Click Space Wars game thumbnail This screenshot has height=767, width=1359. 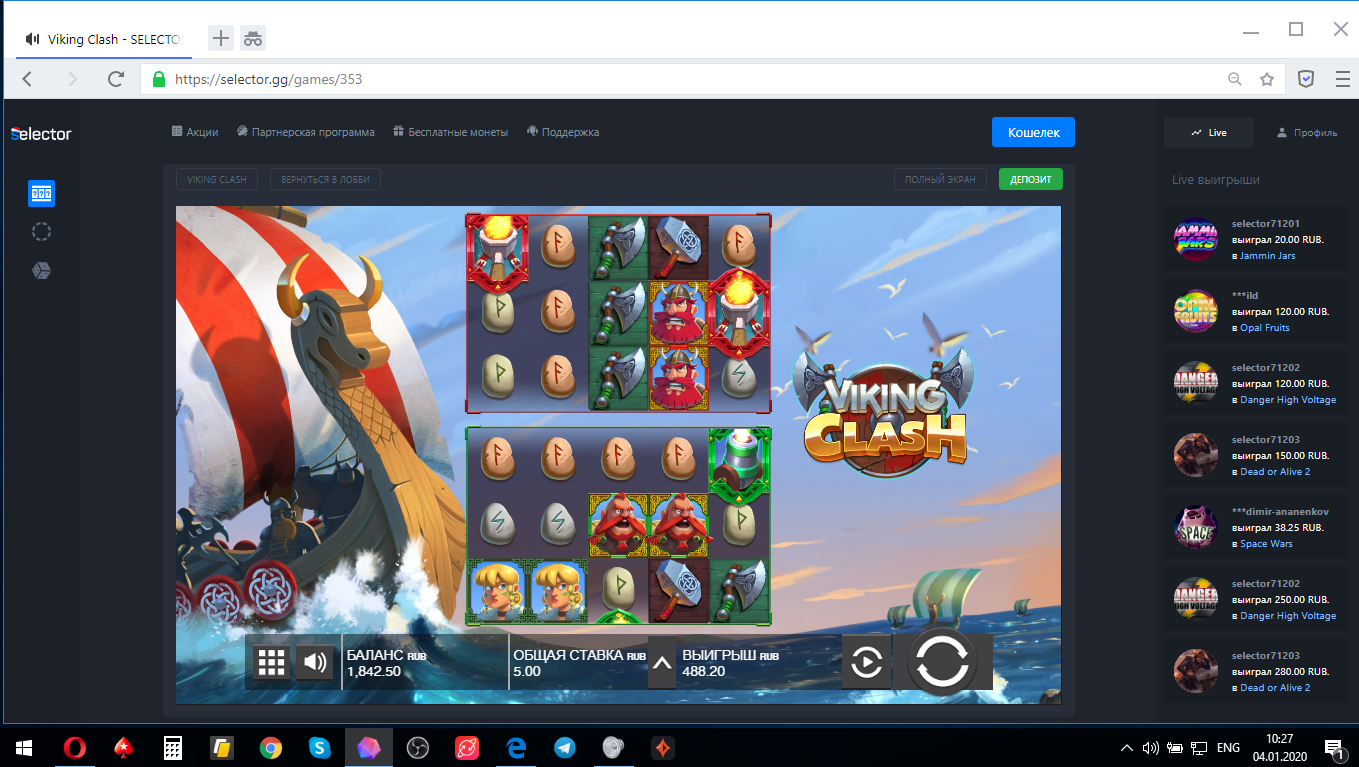tap(1195, 528)
